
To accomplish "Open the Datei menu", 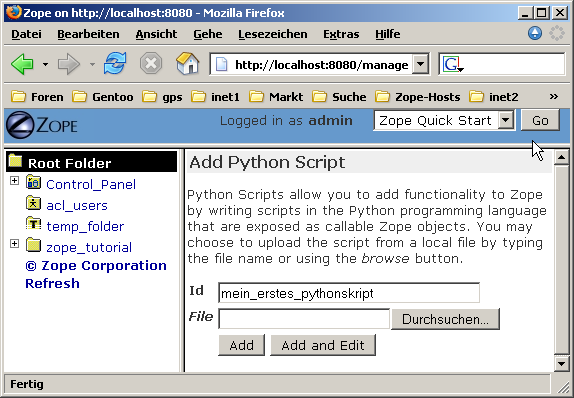I will [26, 34].
